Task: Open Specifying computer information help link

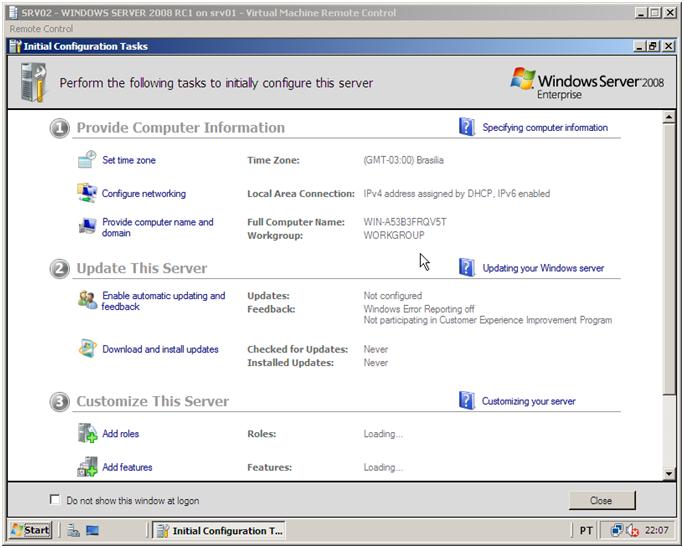Action: click(545, 127)
